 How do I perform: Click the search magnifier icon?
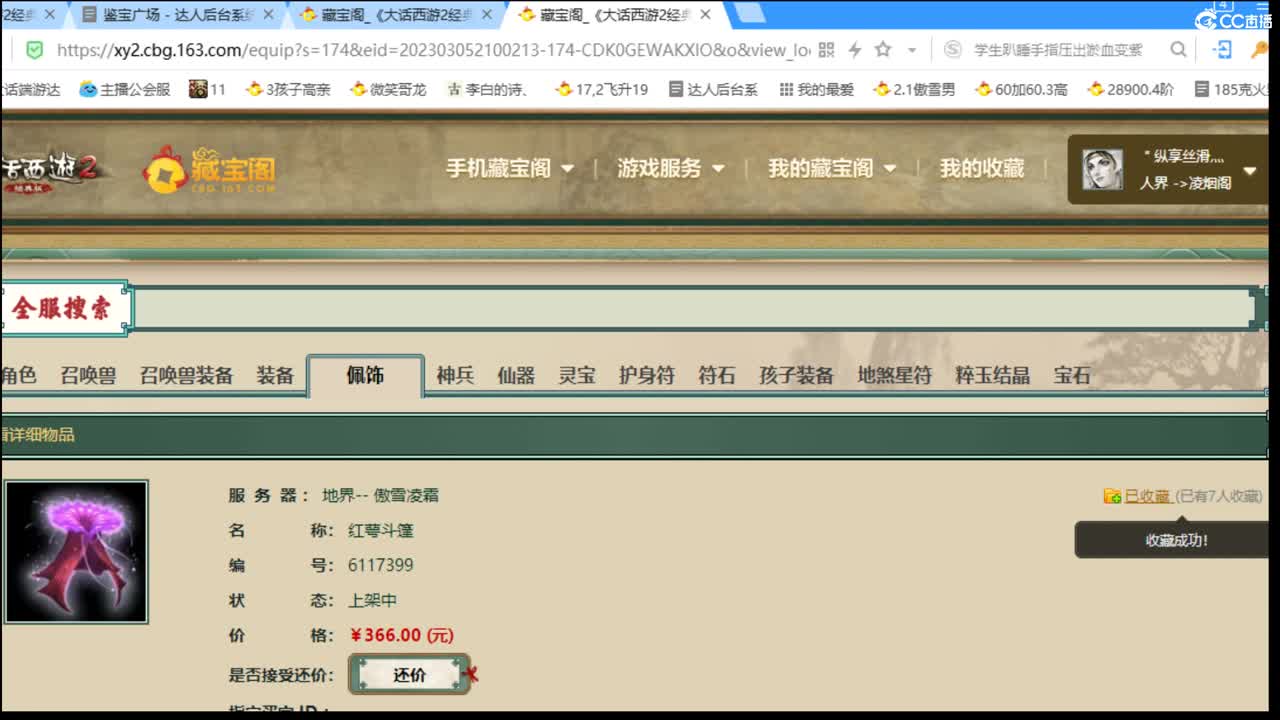point(1179,50)
